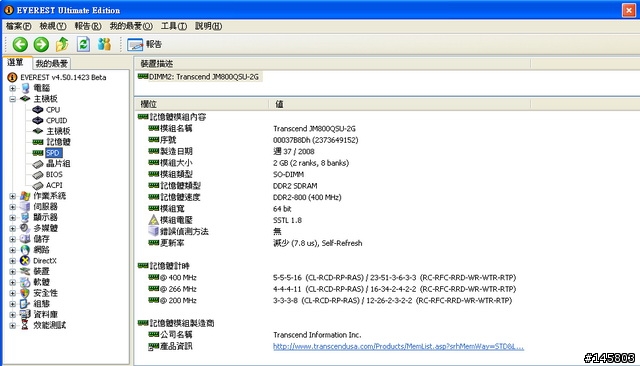The height and width of the screenshot is (366, 640).
Task: Select SPD in the tree
Action: coord(53,153)
